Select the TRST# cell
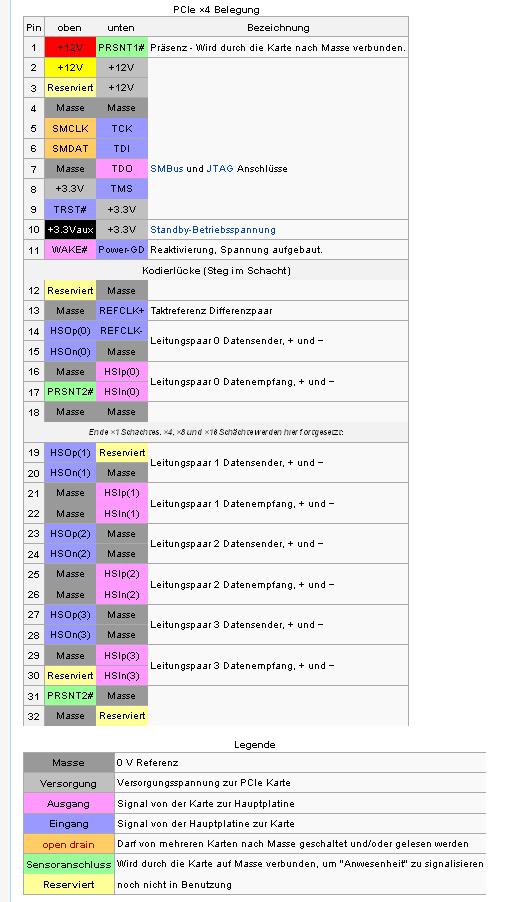 click(70, 209)
